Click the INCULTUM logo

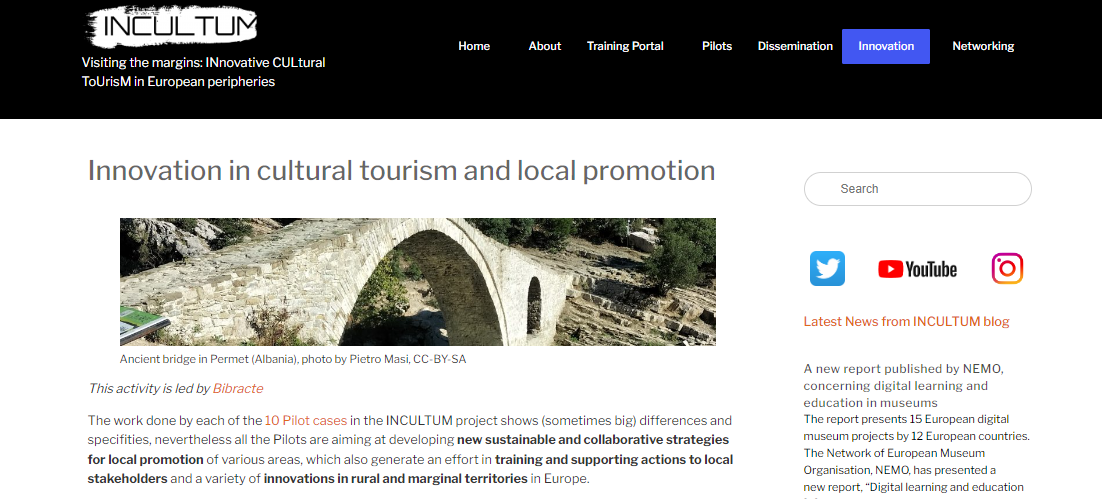(172, 27)
